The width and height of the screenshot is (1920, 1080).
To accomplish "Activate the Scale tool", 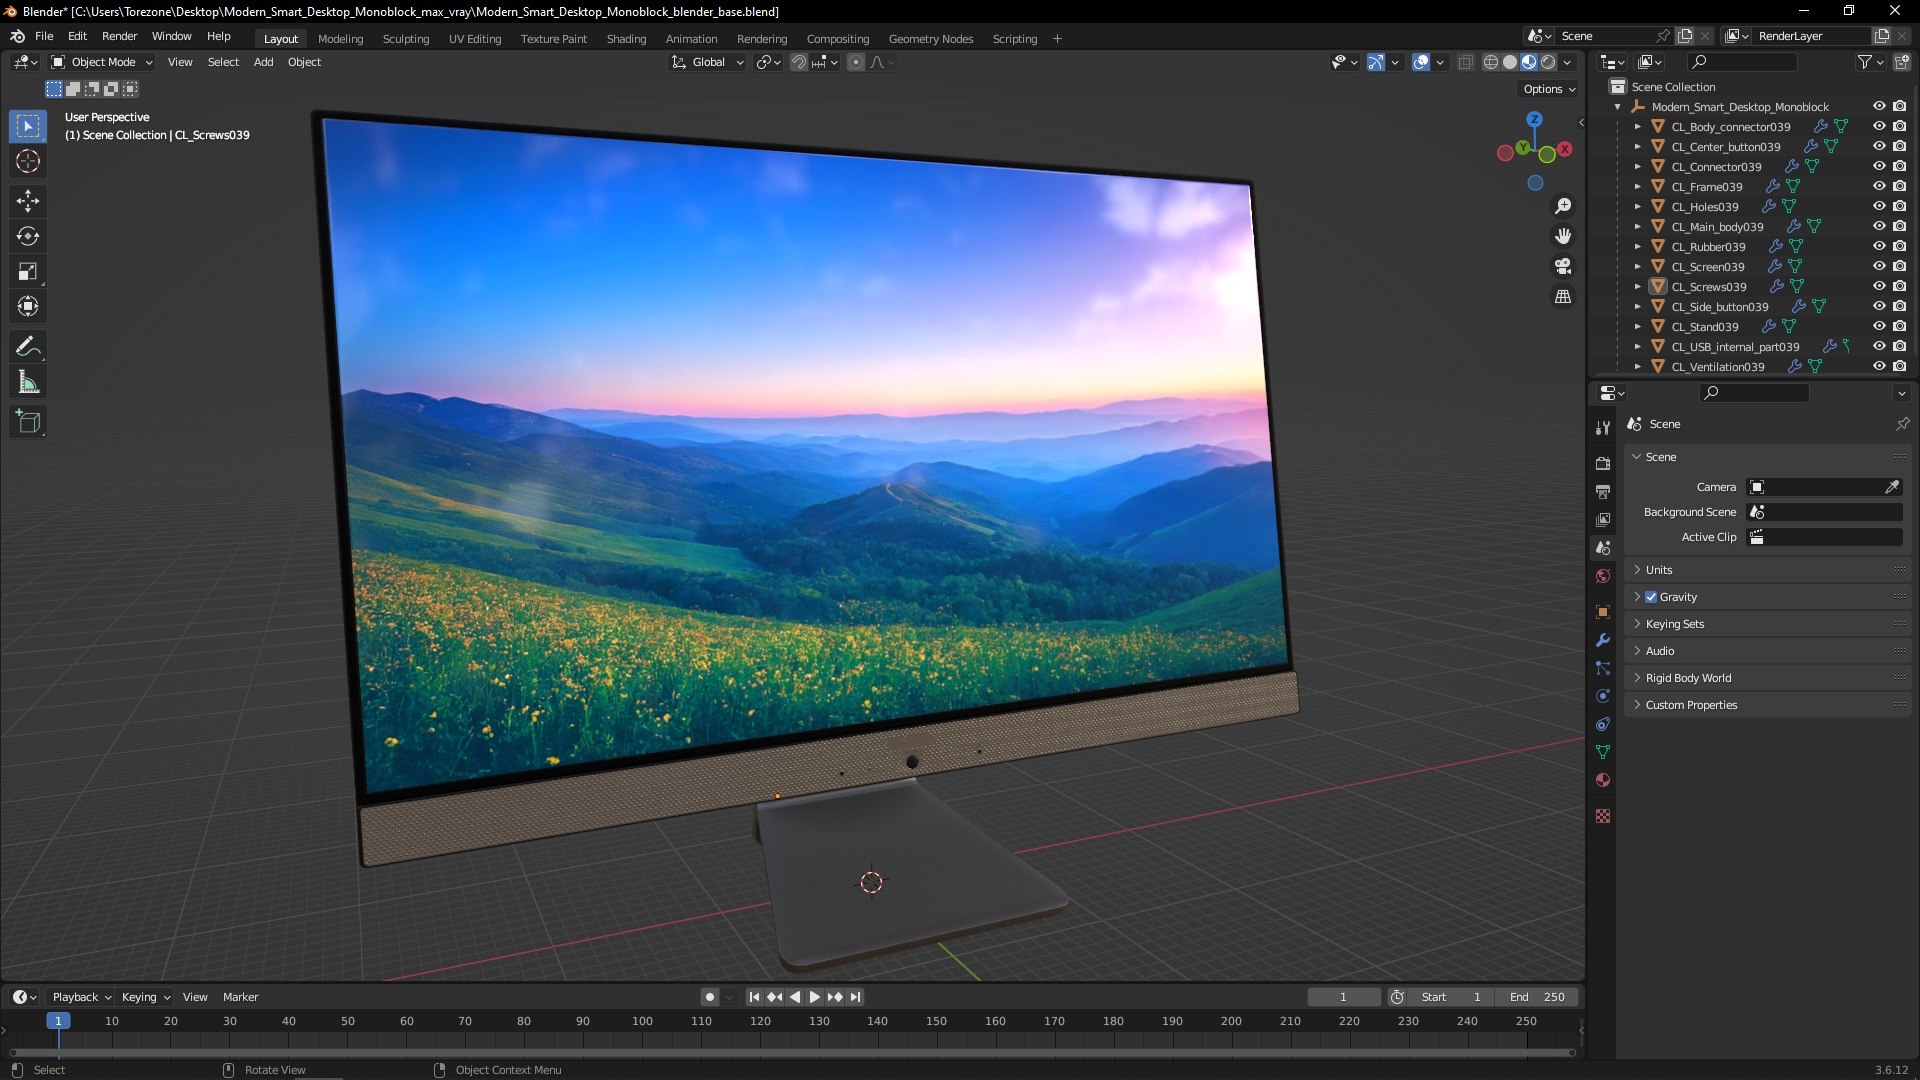I will (x=28, y=271).
